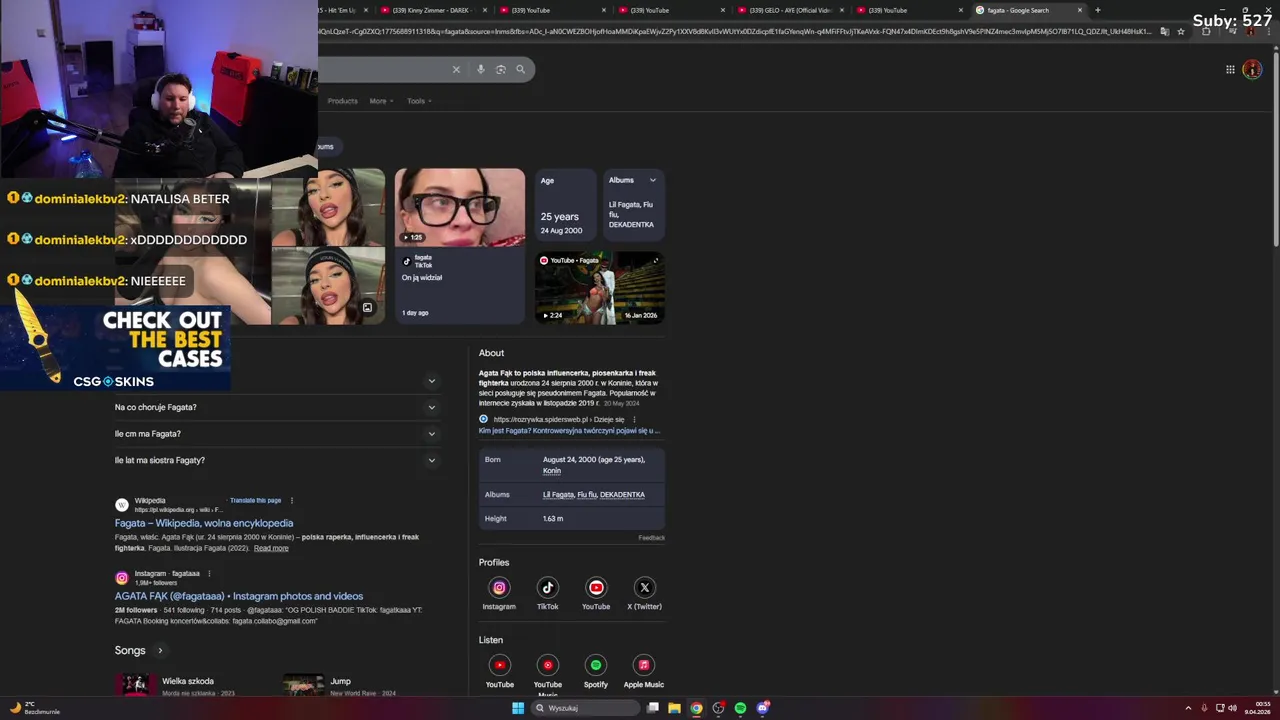Expand 'Ile lat ma siostra Fagaty?' question
Screen dimensions: 1280x720
coord(277,460)
